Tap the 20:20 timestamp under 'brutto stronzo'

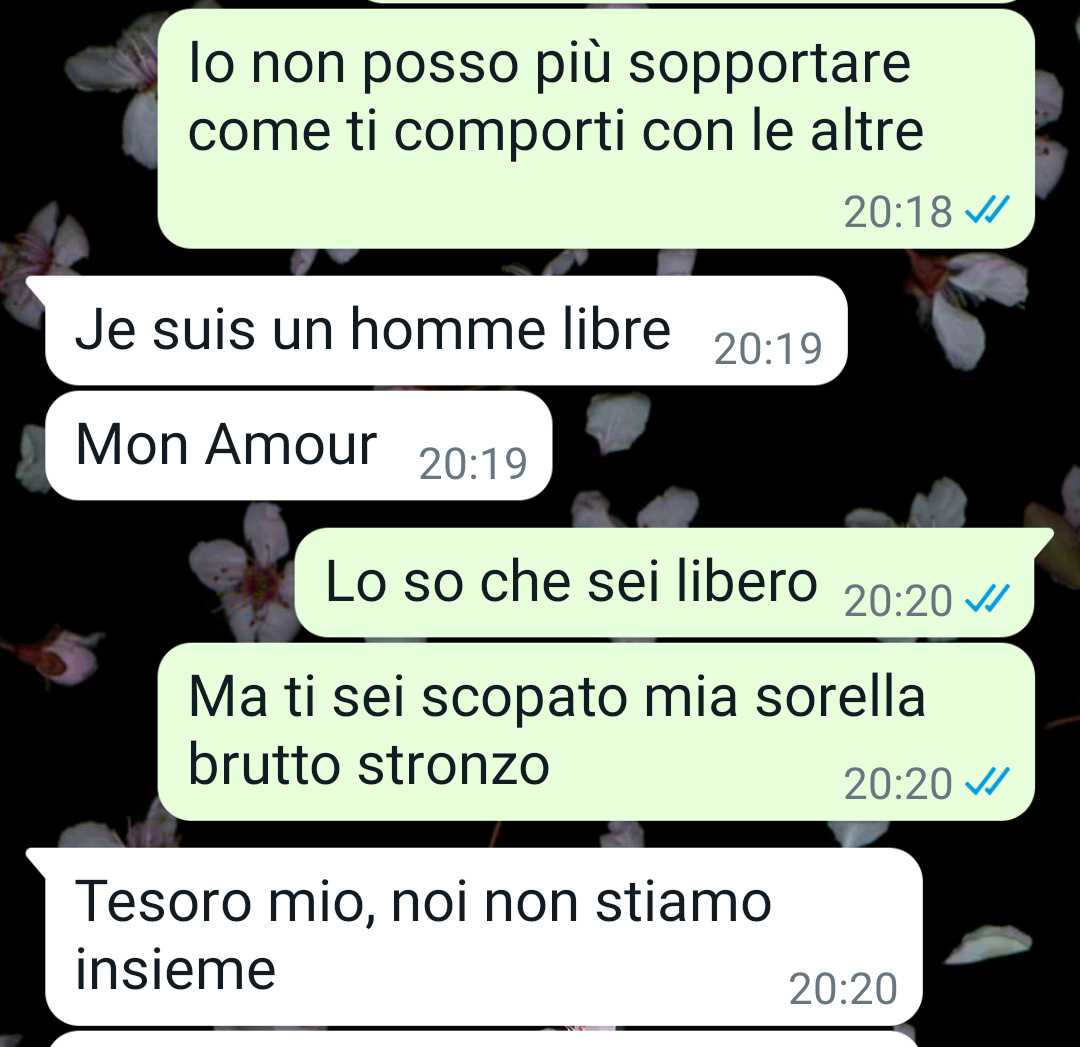(897, 784)
